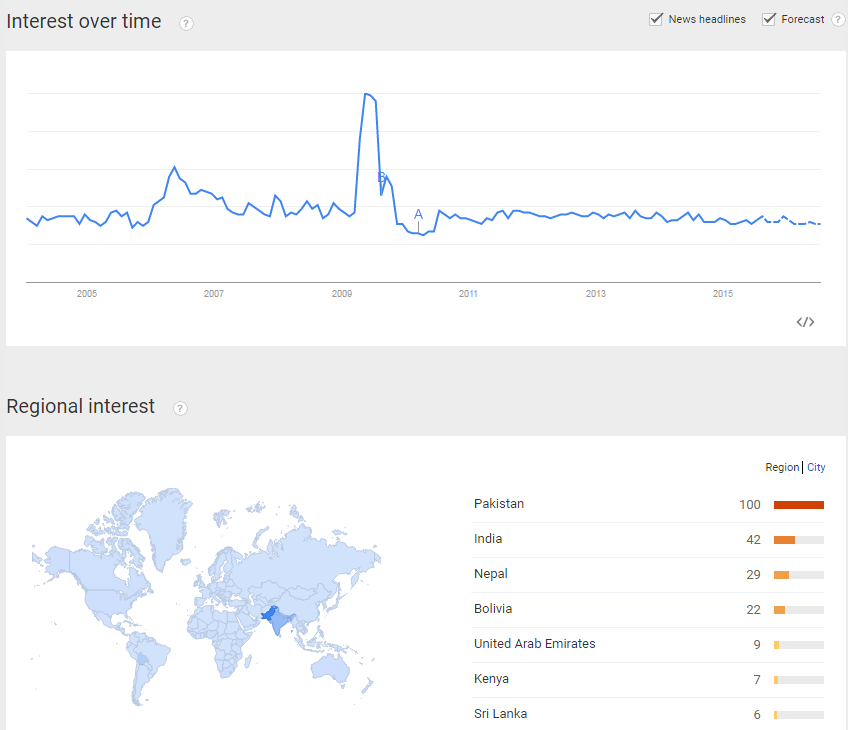The width and height of the screenshot is (848, 730).
Task: Select news headline marker B on chart
Action: click(x=381, y=177)
